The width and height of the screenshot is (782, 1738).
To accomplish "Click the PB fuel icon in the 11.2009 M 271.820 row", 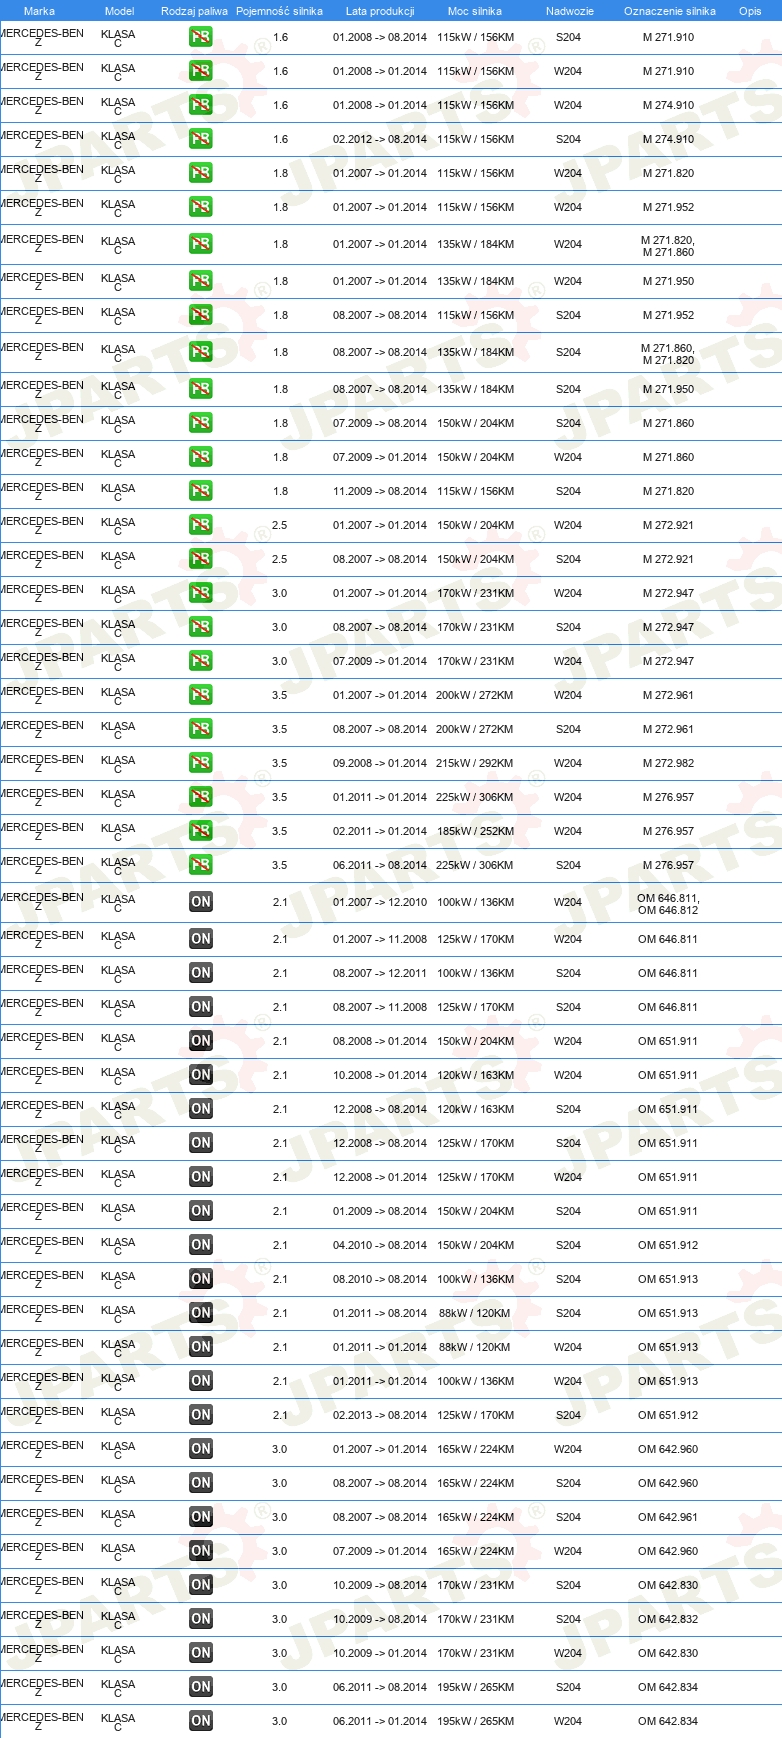I will click(201, 491).
